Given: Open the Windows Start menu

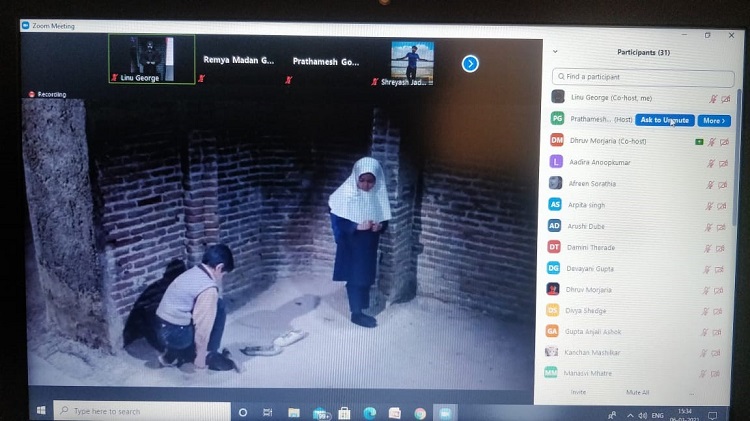Looking at the screenshot, I should pos(41,411).
